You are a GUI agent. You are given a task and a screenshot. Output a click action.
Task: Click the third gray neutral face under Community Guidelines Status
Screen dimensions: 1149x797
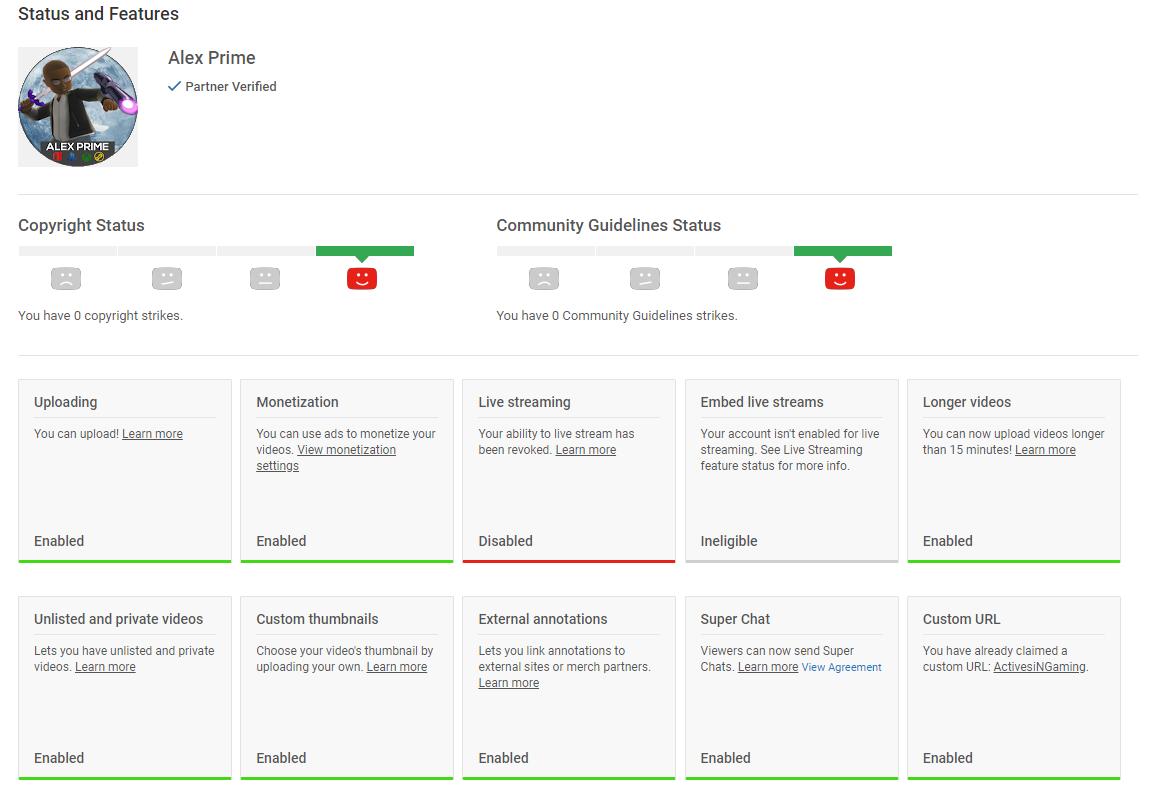pos(743,278)
